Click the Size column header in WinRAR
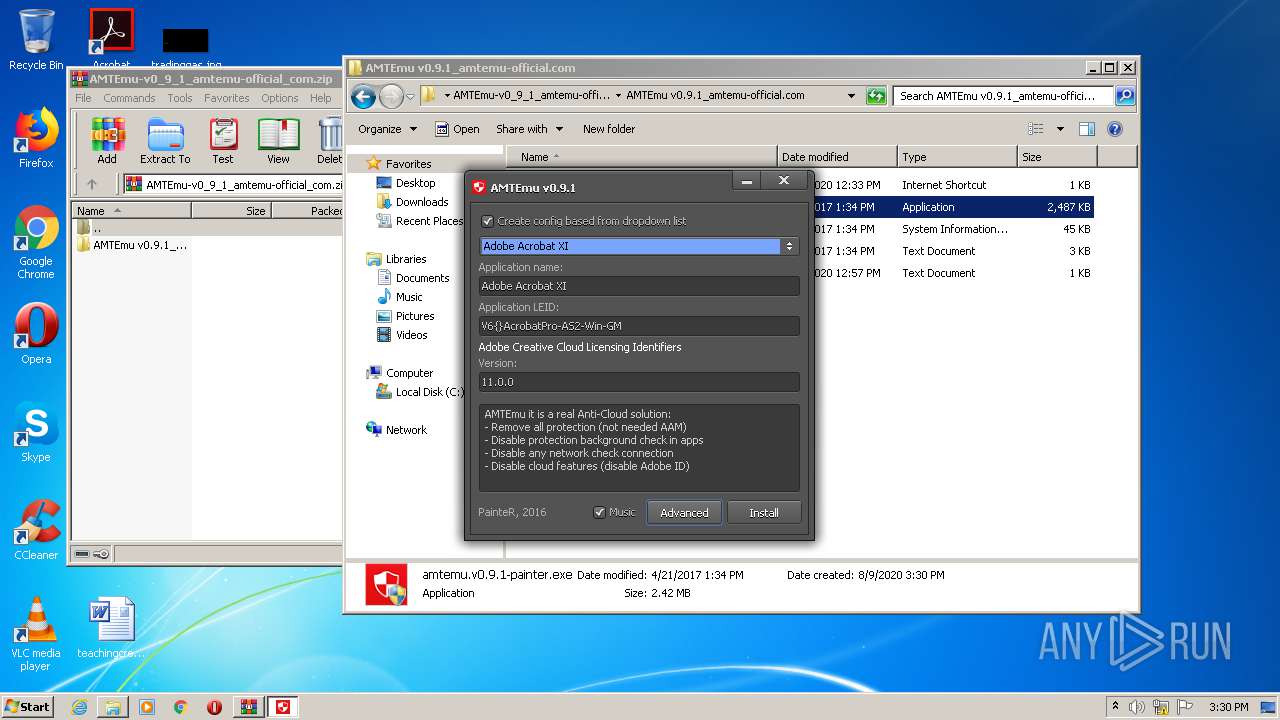The width and height of the screenshot is (1280, 720). tap(231, 210)
